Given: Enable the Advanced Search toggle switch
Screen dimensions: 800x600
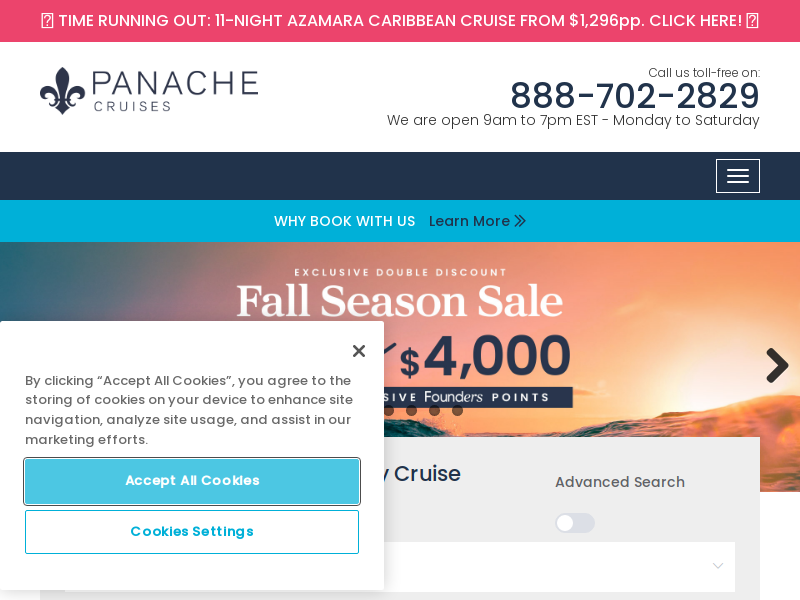Looking at the screenshot, I should pyautogui.click(x=574, y=523).
